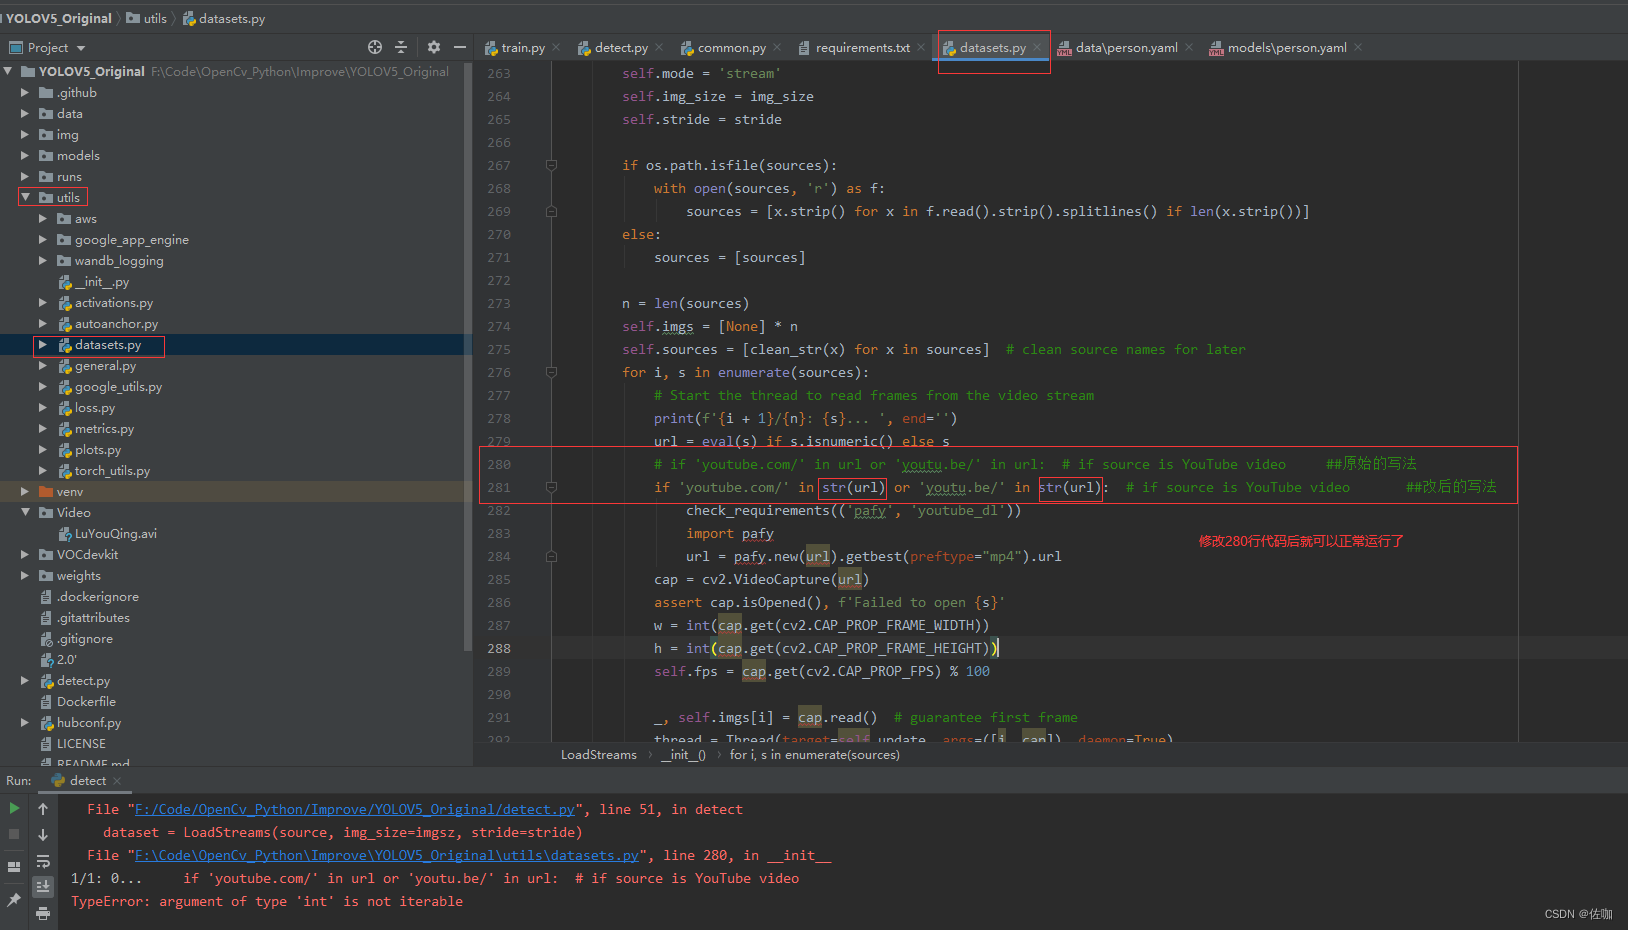Screen dimensions: 1628x930
Task: Select hubconf.py in the project tree
Action: 89,722
